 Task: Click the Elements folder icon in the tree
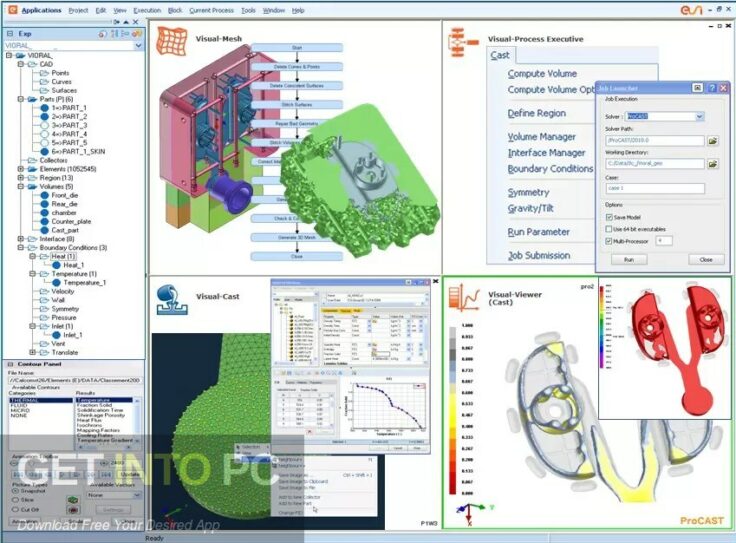(x=32, y=169)
